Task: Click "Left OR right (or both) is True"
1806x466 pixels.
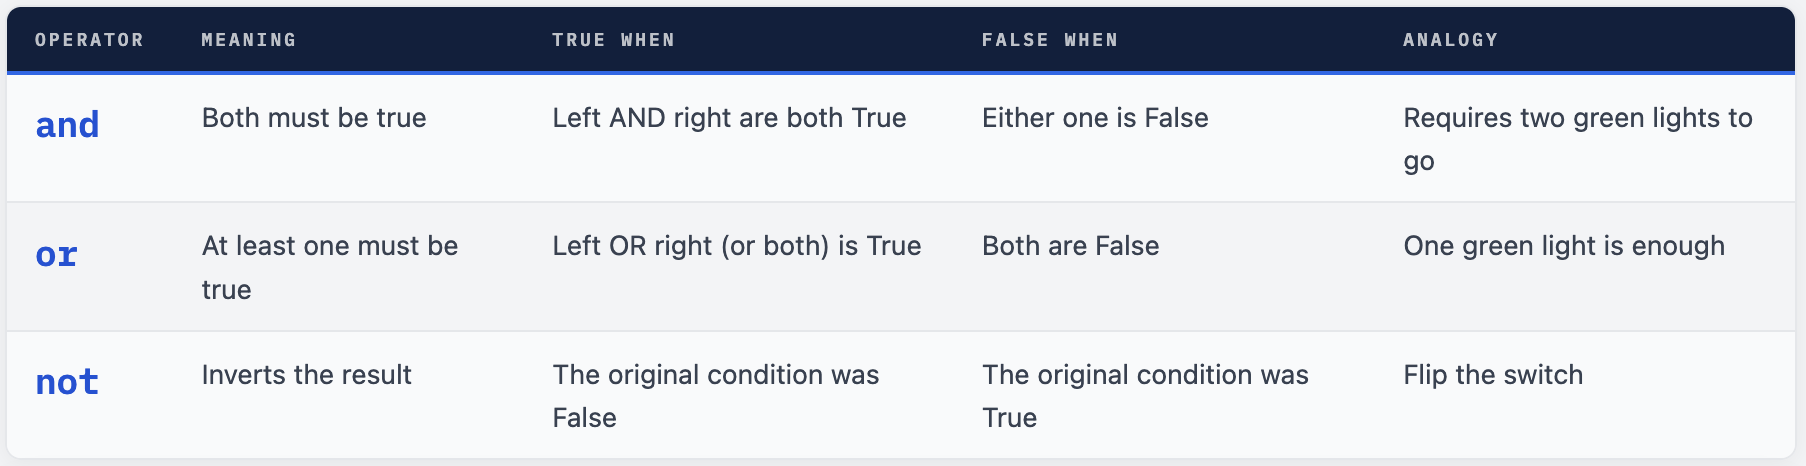Action: [736, 246]
